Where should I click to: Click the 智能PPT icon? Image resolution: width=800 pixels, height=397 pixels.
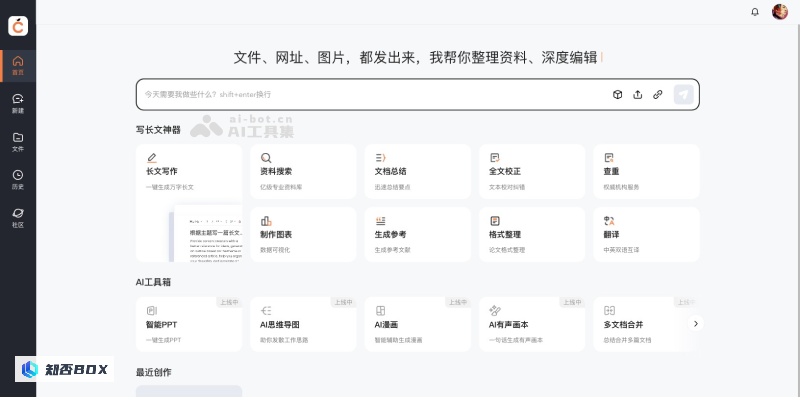point(152,311)
